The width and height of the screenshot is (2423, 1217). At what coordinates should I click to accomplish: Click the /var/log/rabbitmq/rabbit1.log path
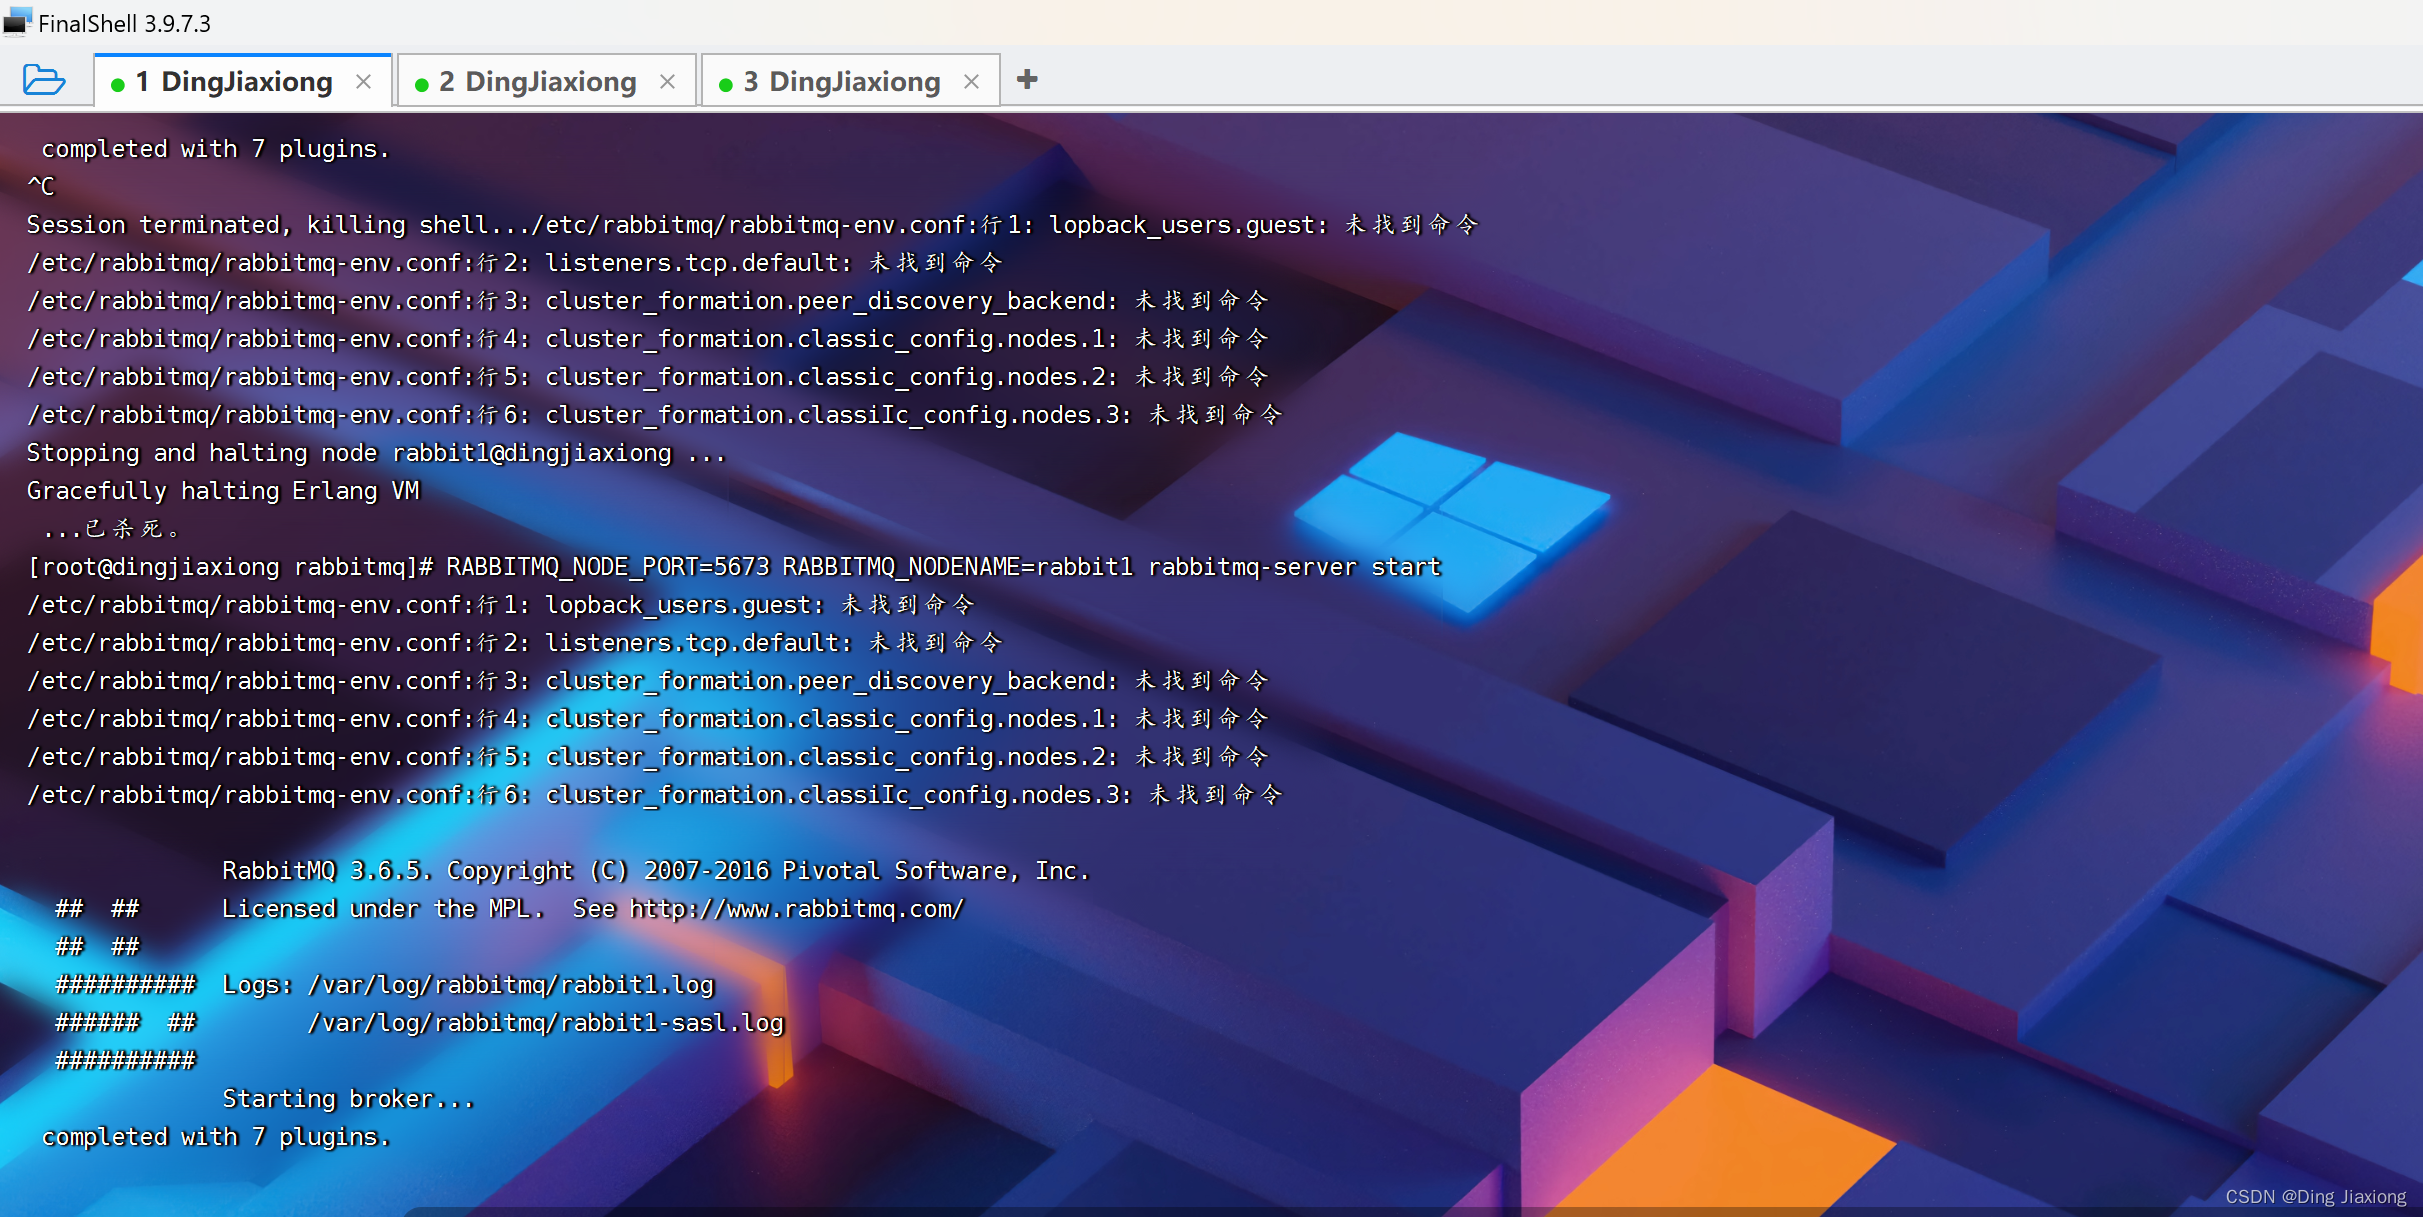pos(511,985)
